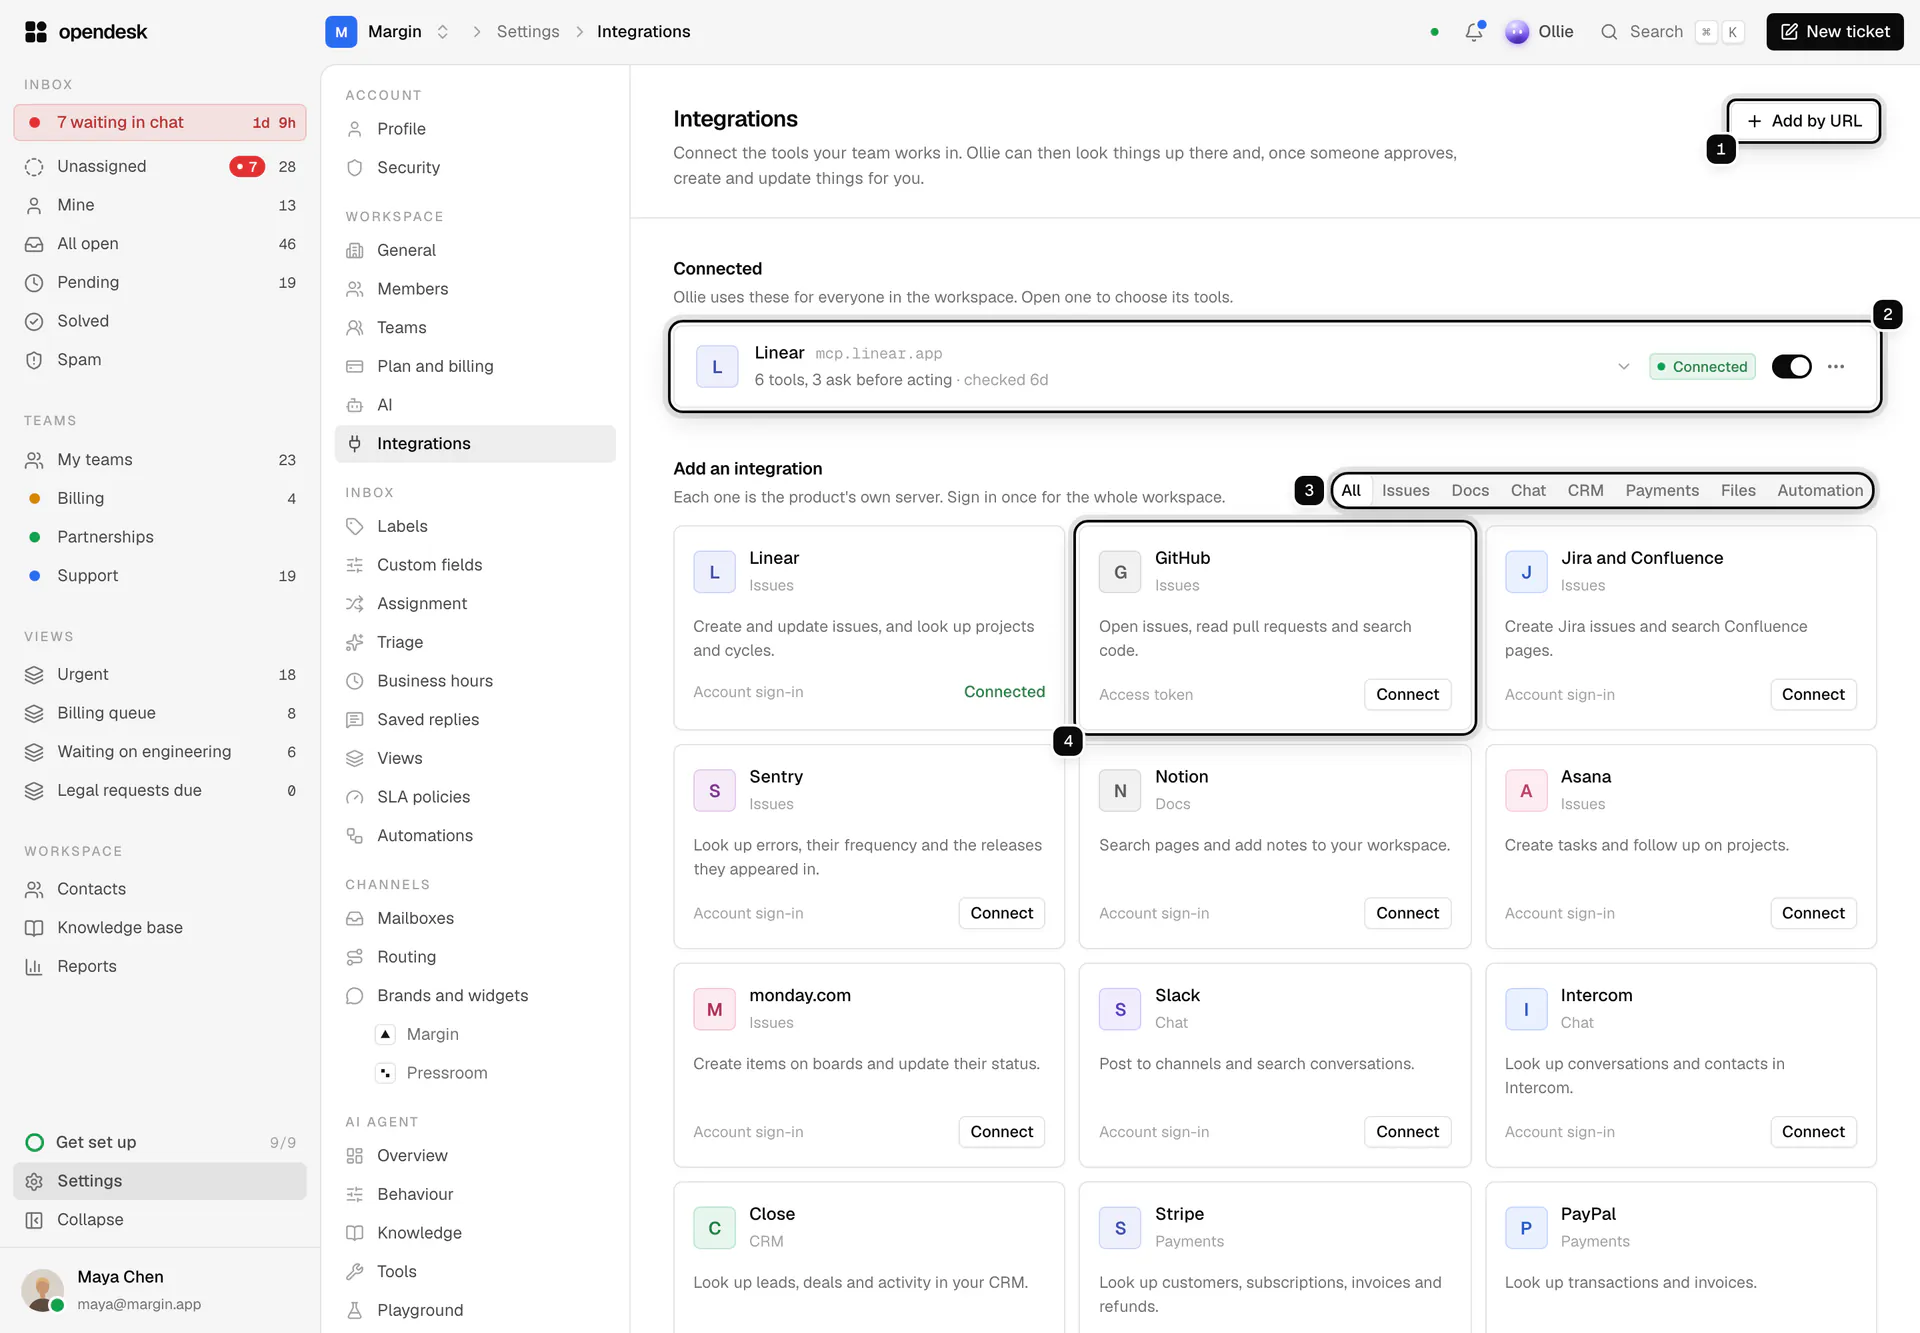The width and height of the screenshot is (1920, 1333).
Task: Click the Asana card A logo tile
Action: click(1526, 791)
